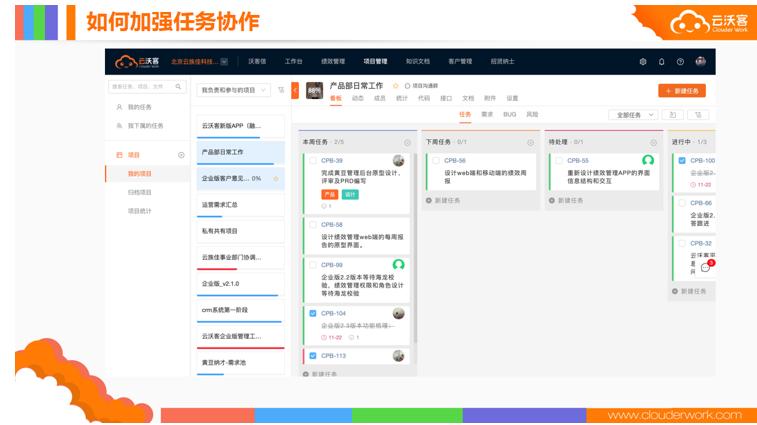Click the sort icon right of 全部任务
Image resolution: width=757 pixels, height=425 pixels.
click(698, 115)
